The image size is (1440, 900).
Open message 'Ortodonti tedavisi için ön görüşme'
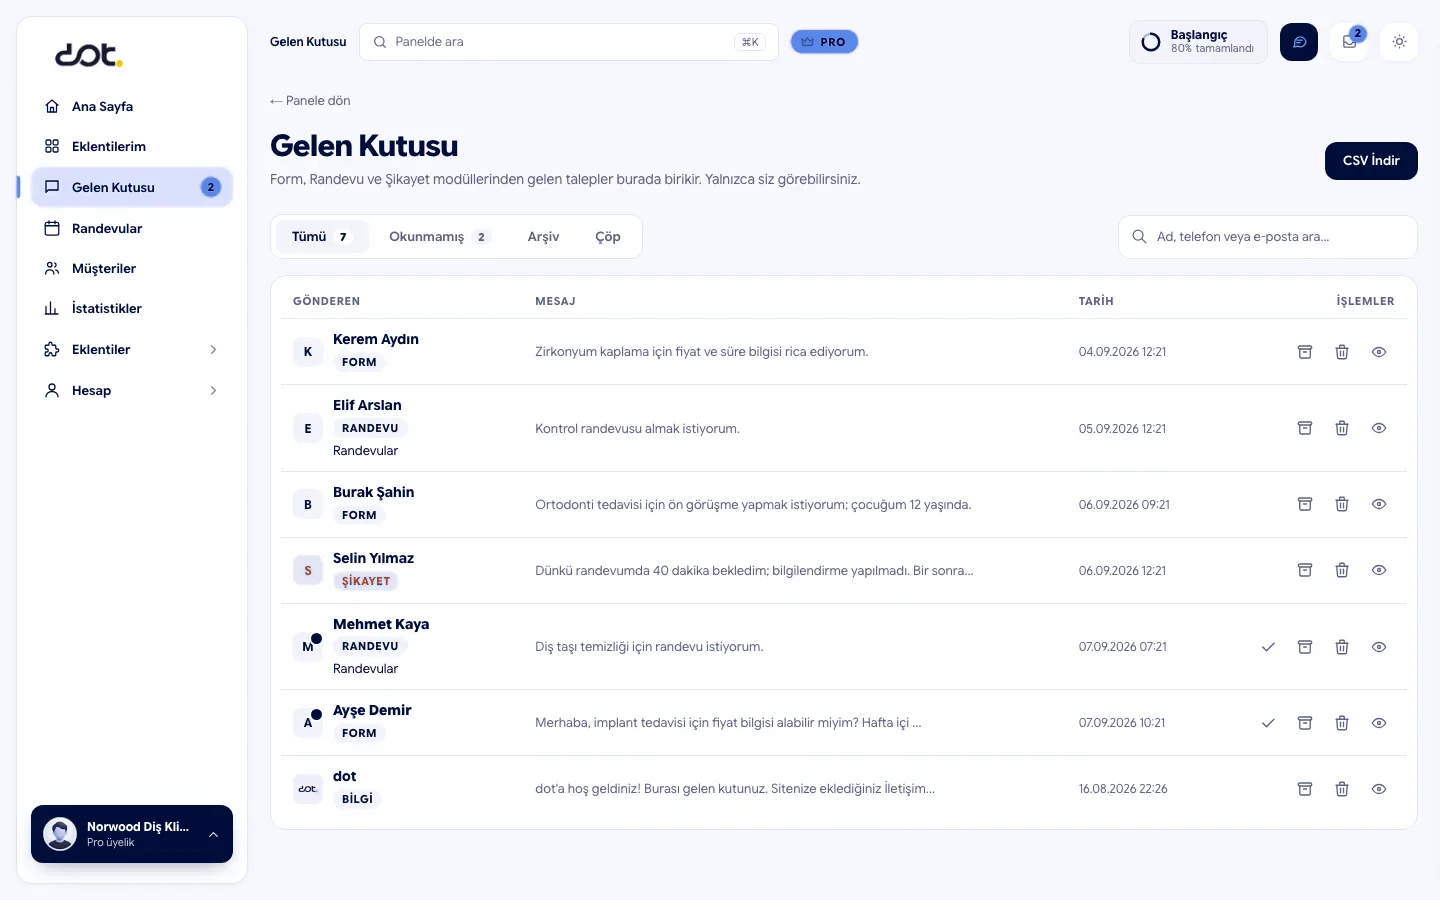(x=753, y=505)
